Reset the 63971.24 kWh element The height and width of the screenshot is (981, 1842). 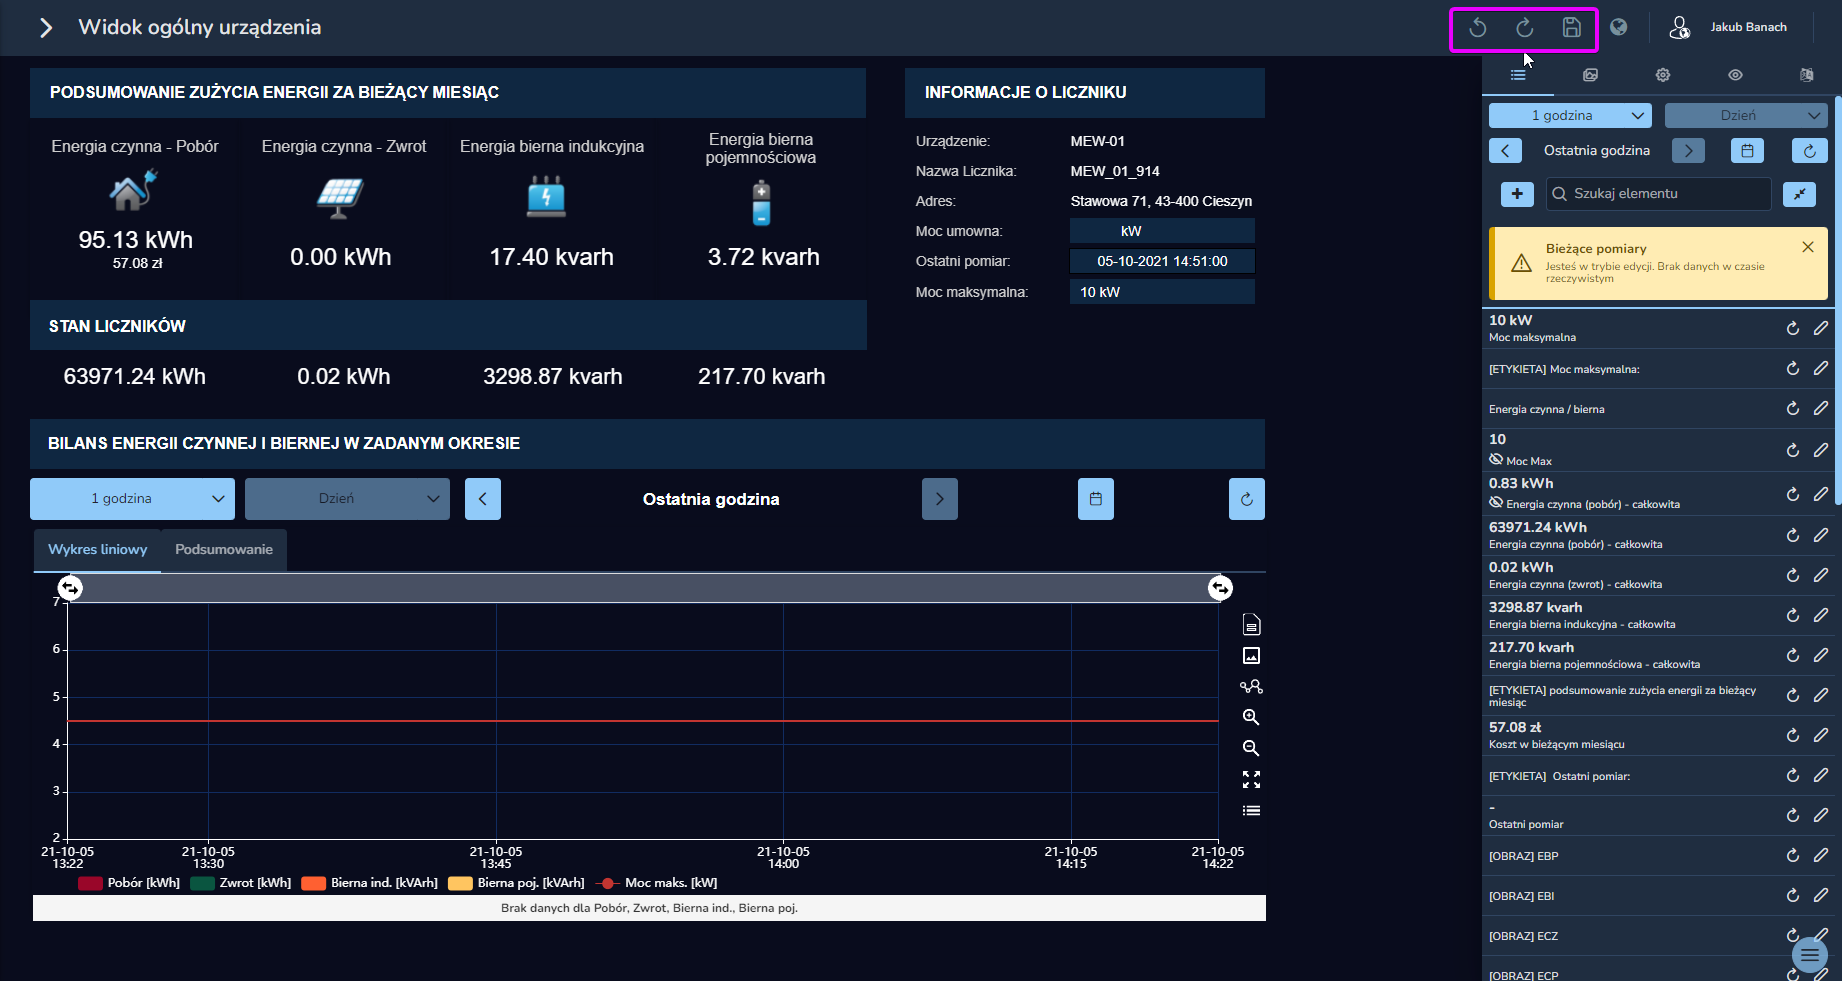(1793, 535)
